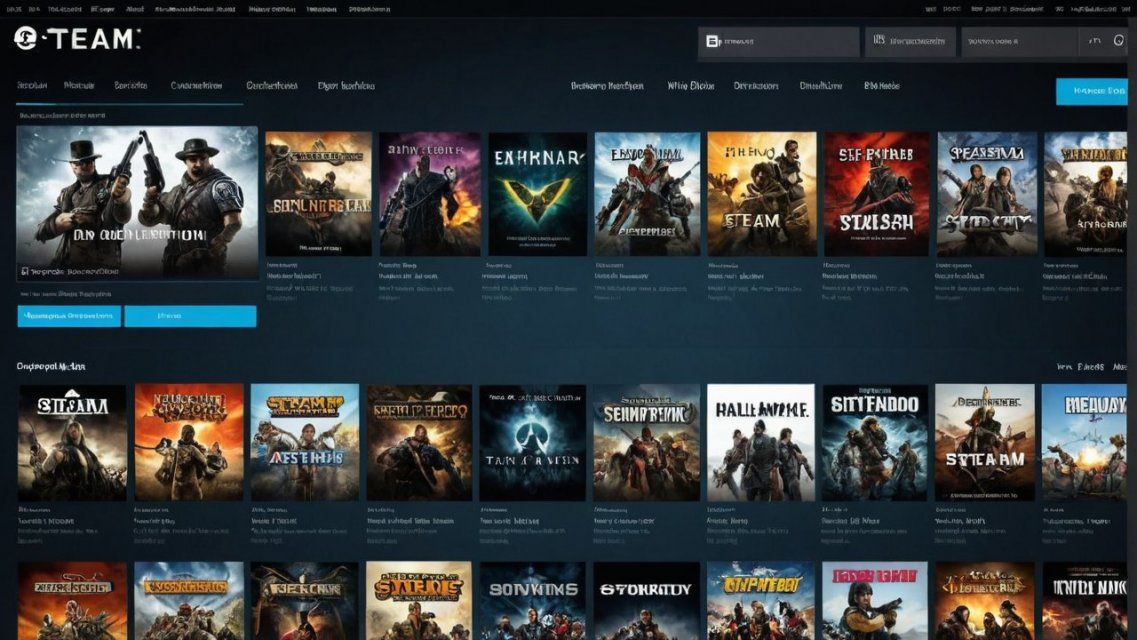Click the square icon inside the first header box

click(x=713, y=43)
